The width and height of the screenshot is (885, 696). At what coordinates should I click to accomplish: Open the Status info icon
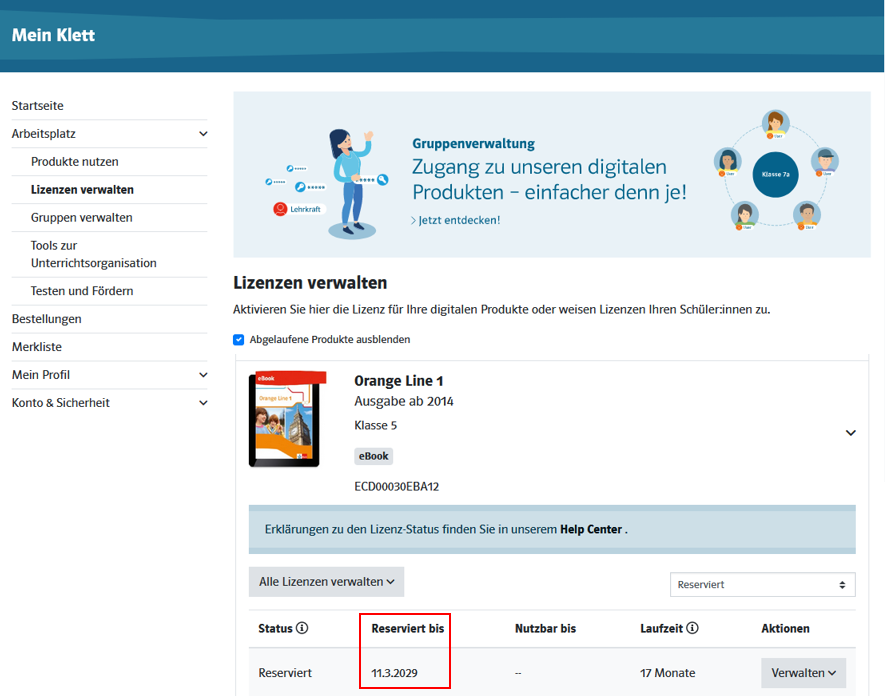click(x=302, y=628)
